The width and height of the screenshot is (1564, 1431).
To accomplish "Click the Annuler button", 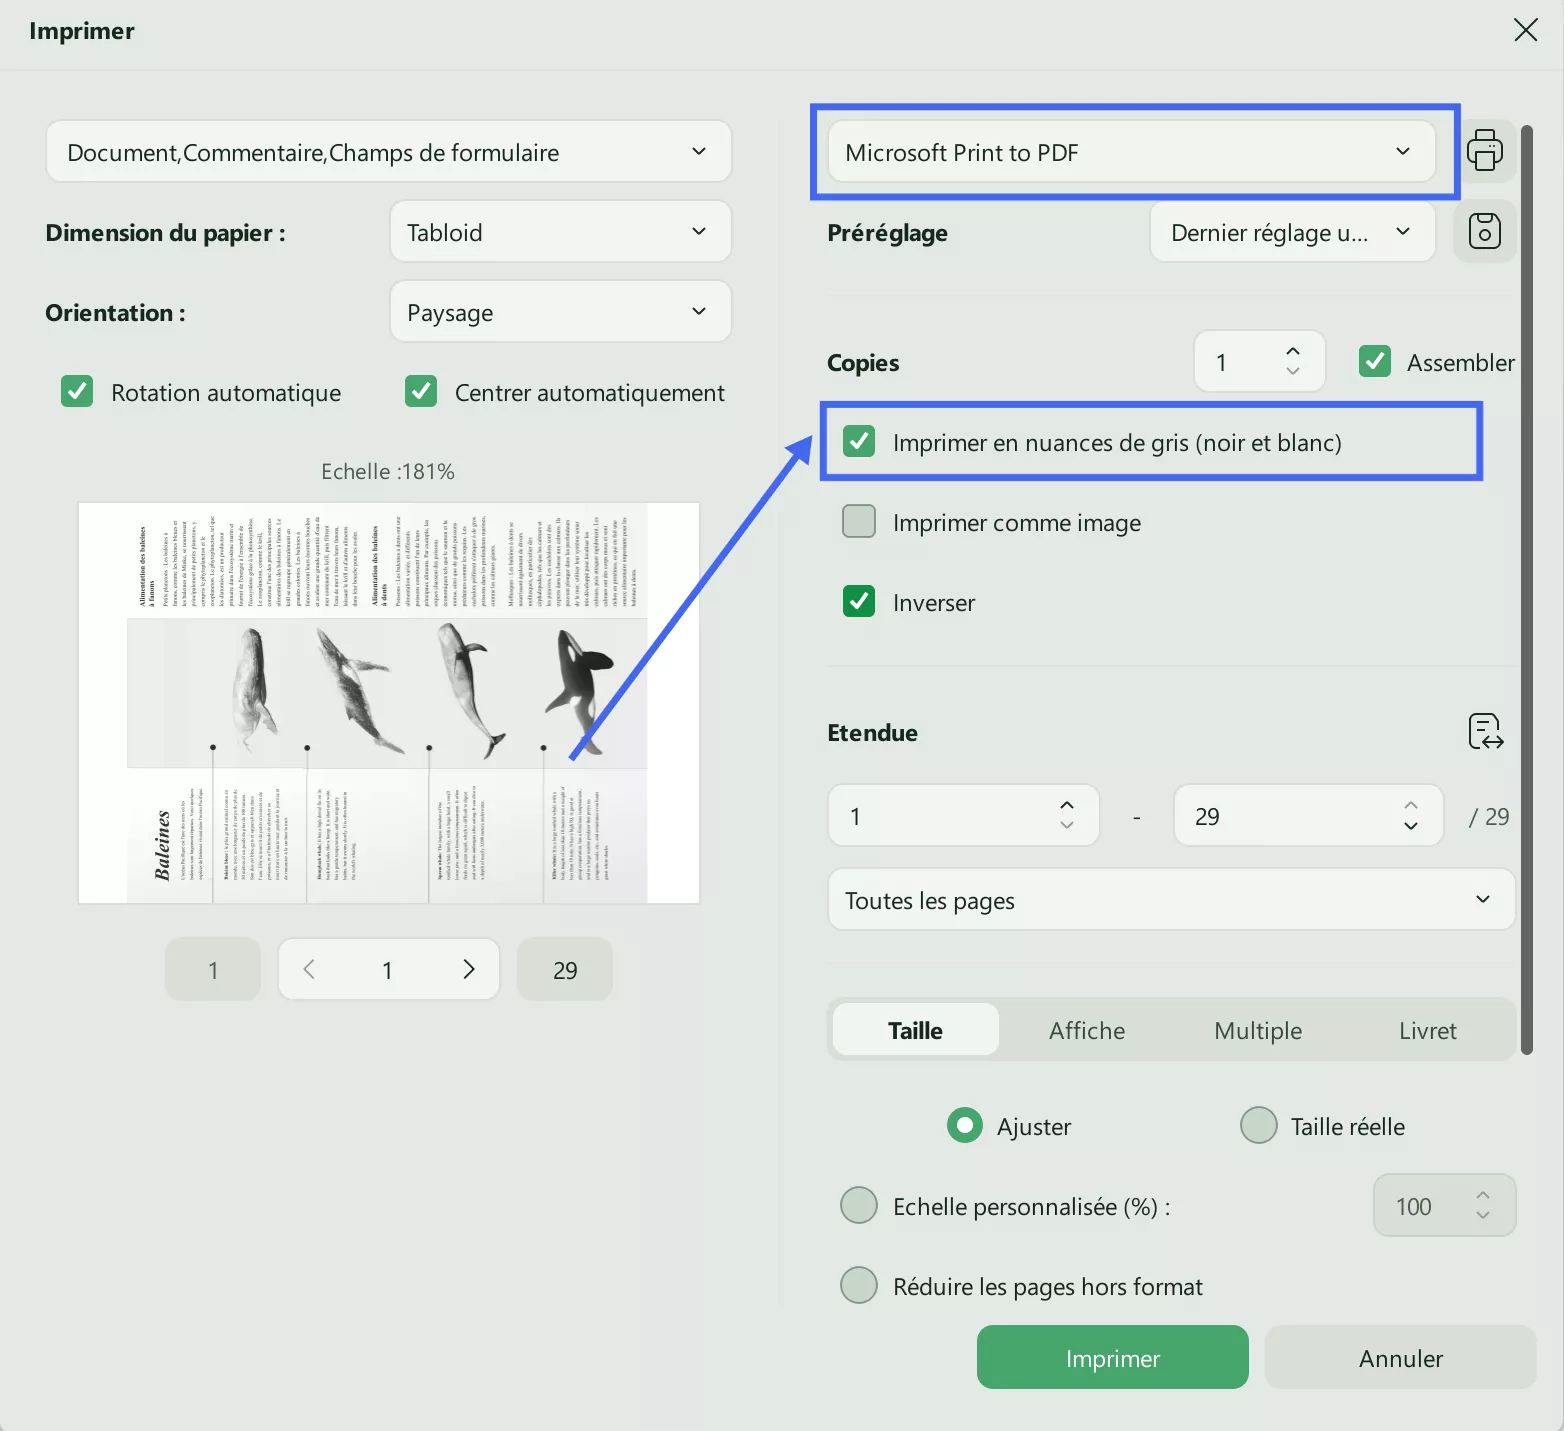I will tap(1400, 1357).
